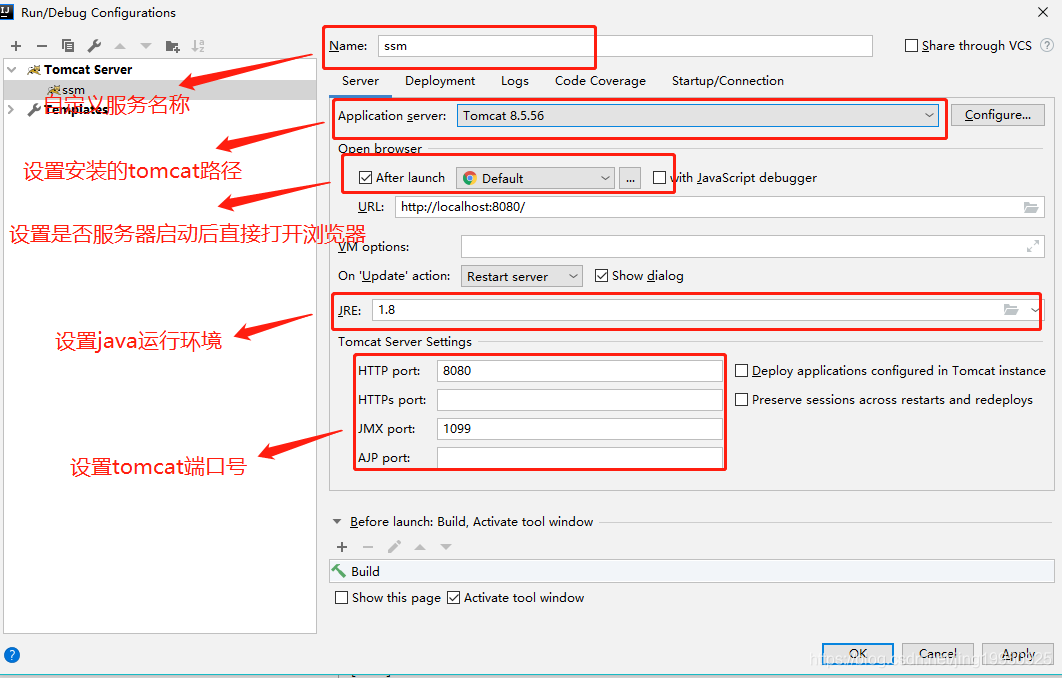Click the HTTP port field
This screenshot has height=678, width=1062.
click(x=580, y=370)
